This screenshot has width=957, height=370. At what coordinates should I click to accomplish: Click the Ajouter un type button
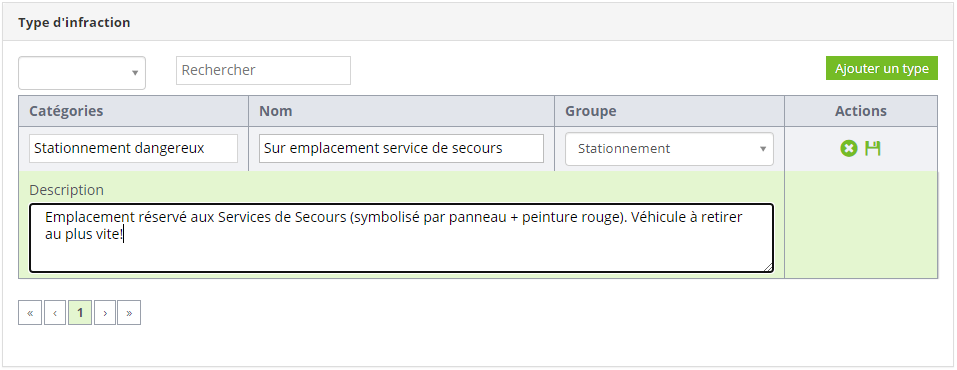pyautogui.click(x=881, y=68)
